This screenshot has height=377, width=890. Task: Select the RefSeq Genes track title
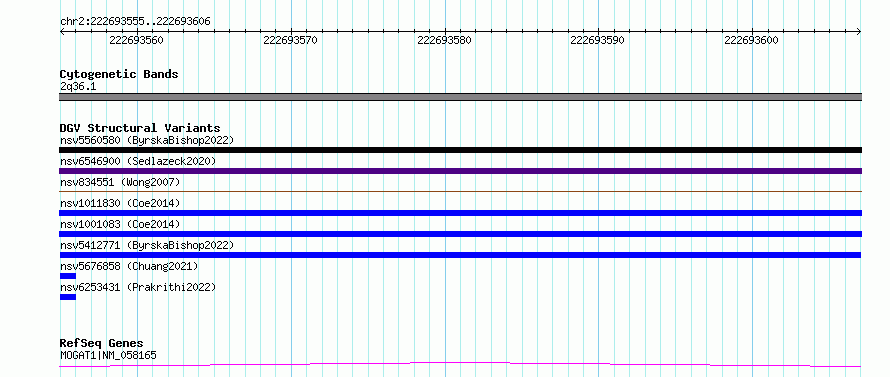[102, 344]
